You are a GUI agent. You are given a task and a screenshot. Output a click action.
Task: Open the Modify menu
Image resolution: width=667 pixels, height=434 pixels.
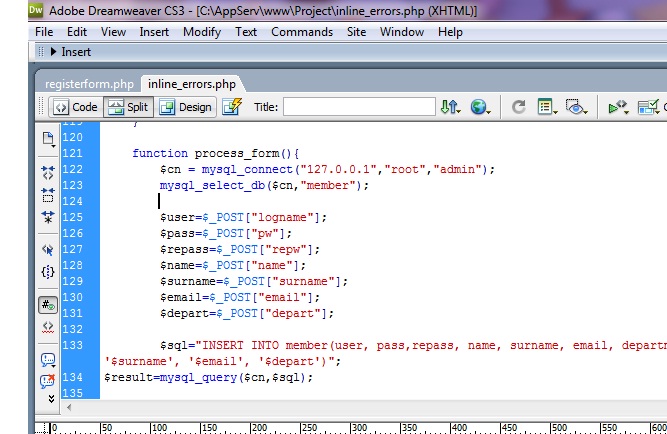pyautogui.click(x=202, y=32)
